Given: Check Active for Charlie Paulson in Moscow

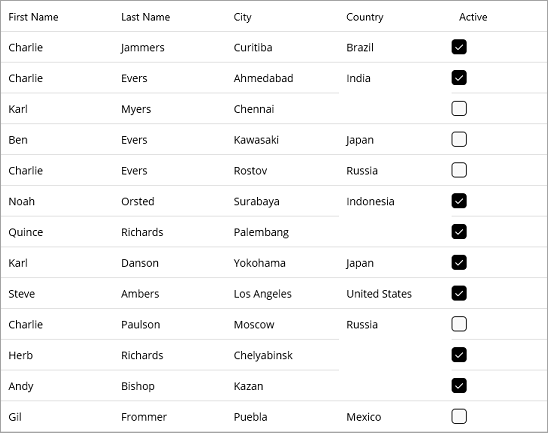Looking at the screenshot, I should [x=459, y=324].
